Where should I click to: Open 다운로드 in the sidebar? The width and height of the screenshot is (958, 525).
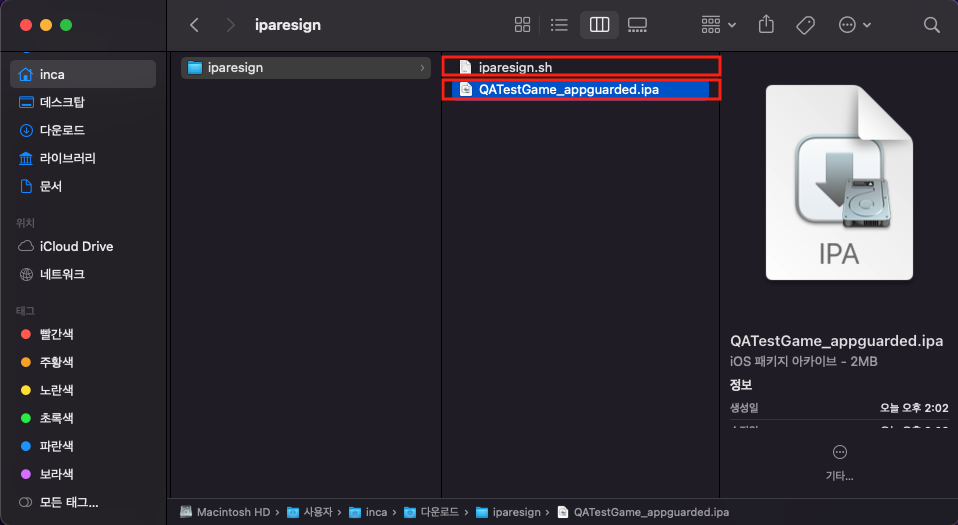pyautogui.click(x=62, y=130)
